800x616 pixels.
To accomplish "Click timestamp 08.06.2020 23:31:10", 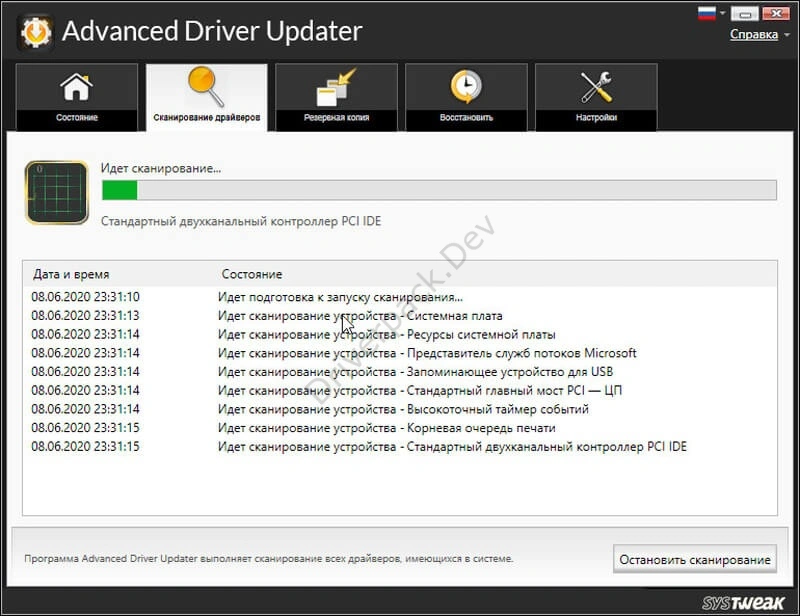I will (x=85, y=297).
